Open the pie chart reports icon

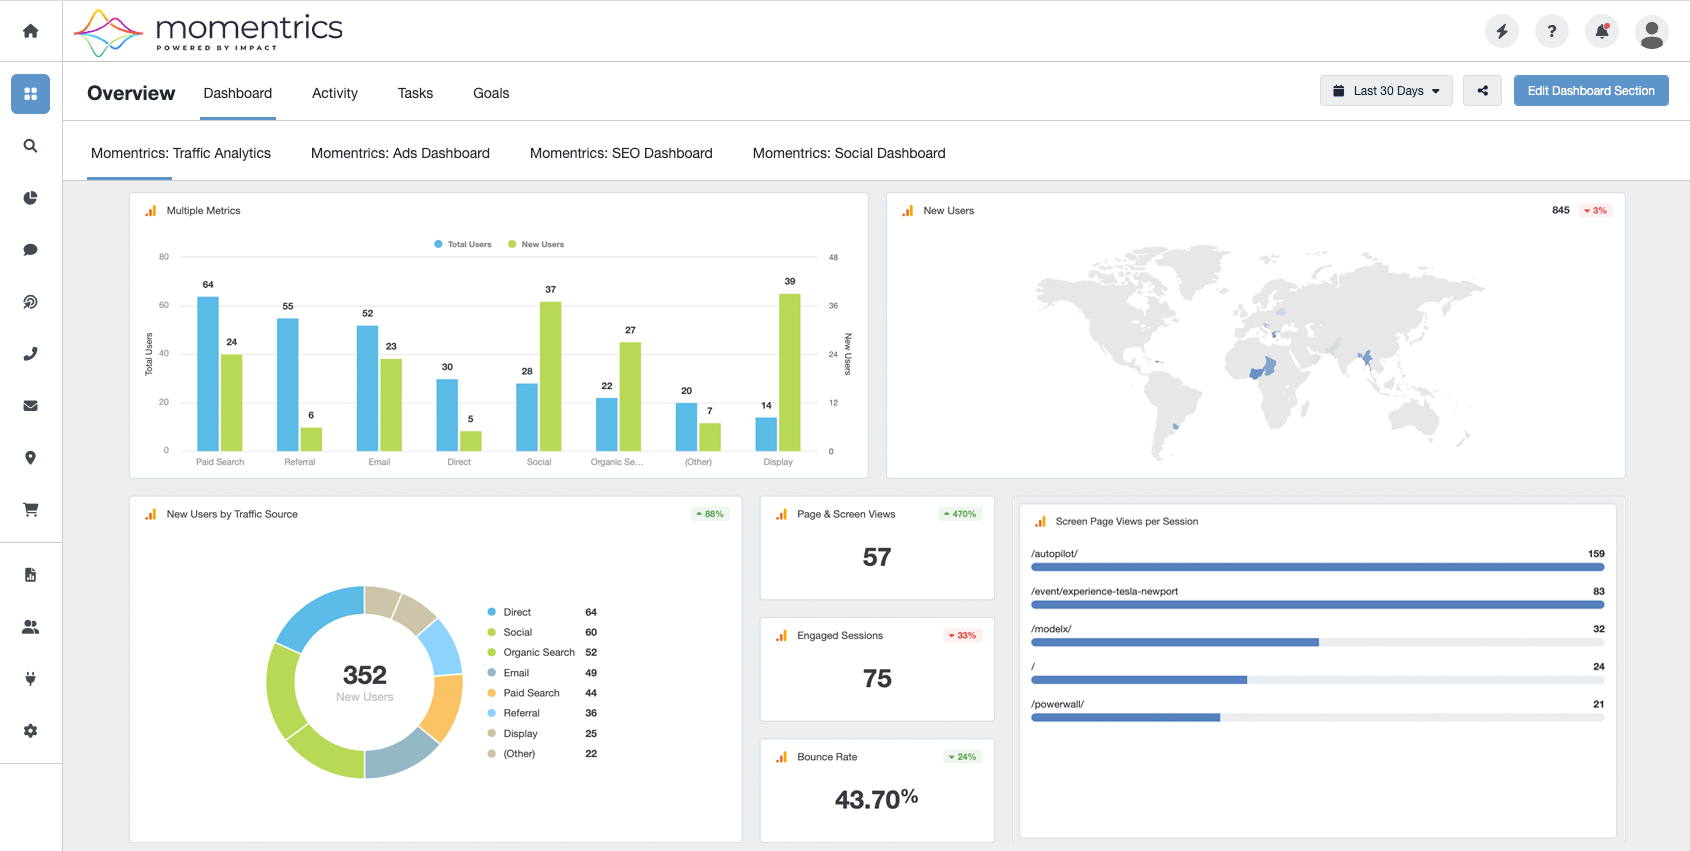[30, 198]
